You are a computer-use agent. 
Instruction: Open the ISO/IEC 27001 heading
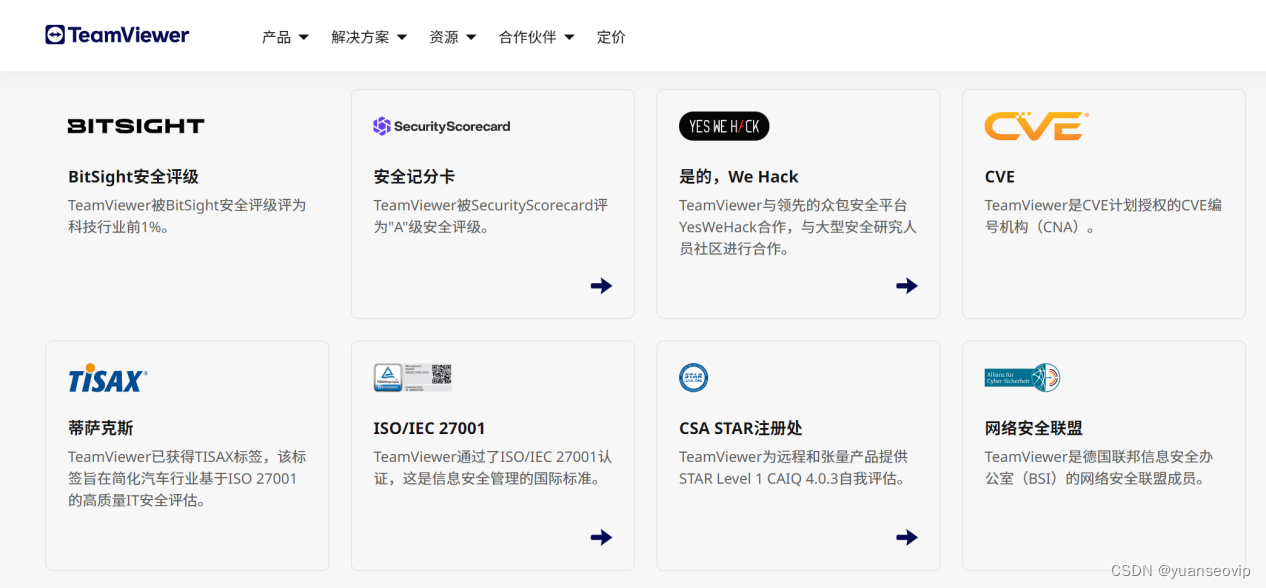tap(429, 428)
